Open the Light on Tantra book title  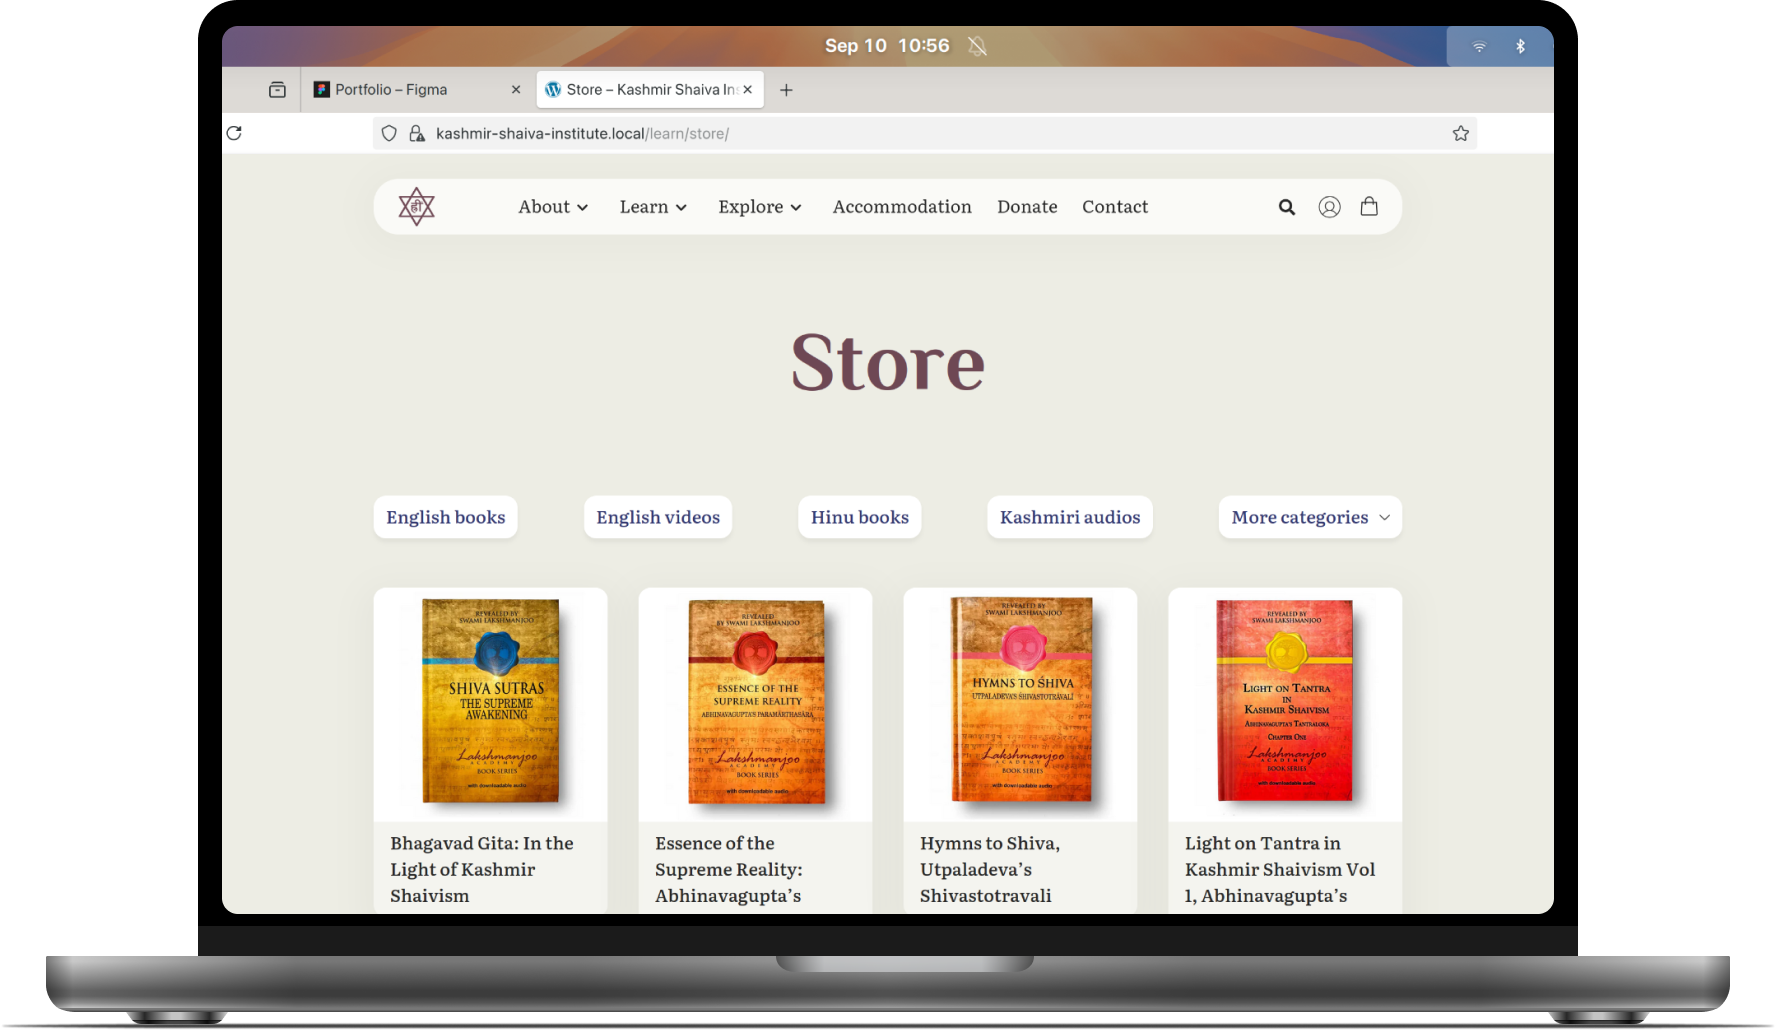click(x=1279, y=869)
